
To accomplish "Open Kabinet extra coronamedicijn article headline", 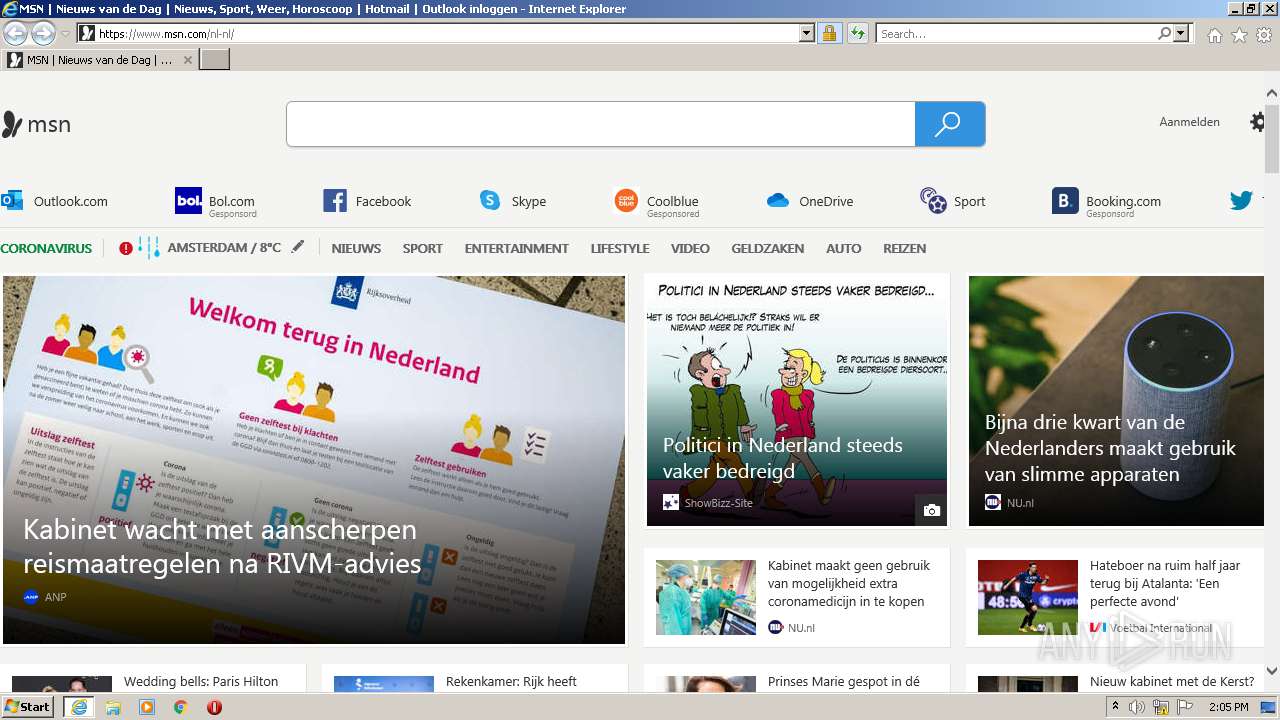I will [849, 583].
